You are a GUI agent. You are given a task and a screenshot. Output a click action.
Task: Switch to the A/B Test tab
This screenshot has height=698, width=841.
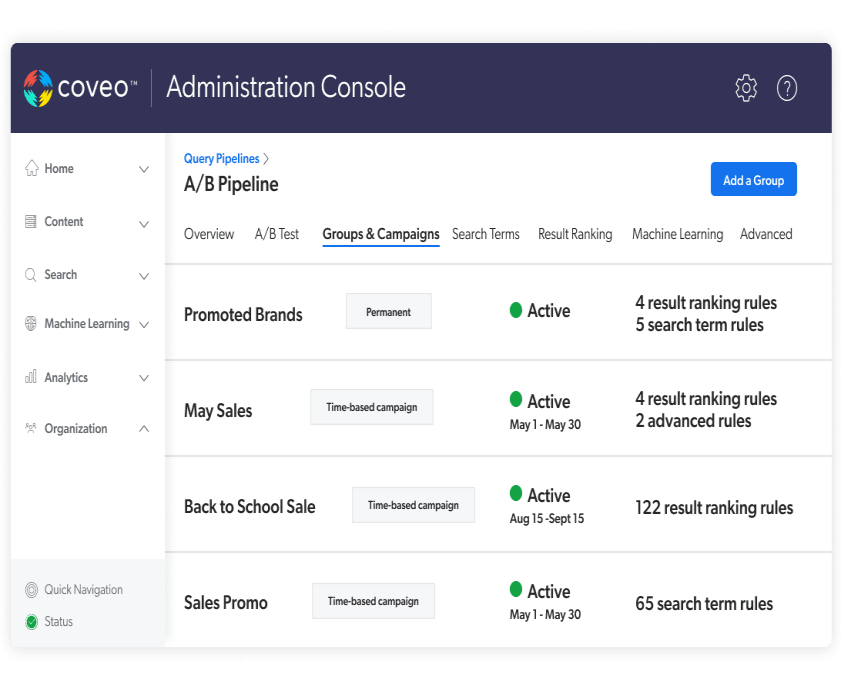pos(277,234)
